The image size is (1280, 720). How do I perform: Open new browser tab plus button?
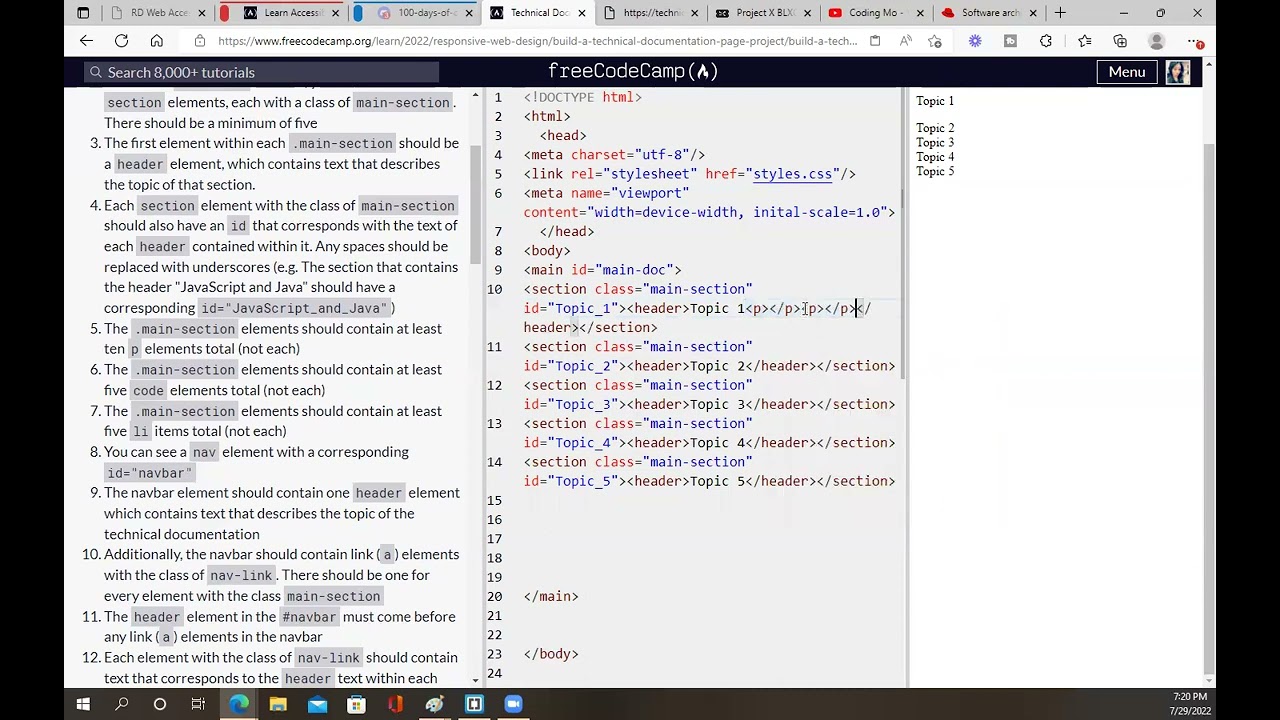1060,13
